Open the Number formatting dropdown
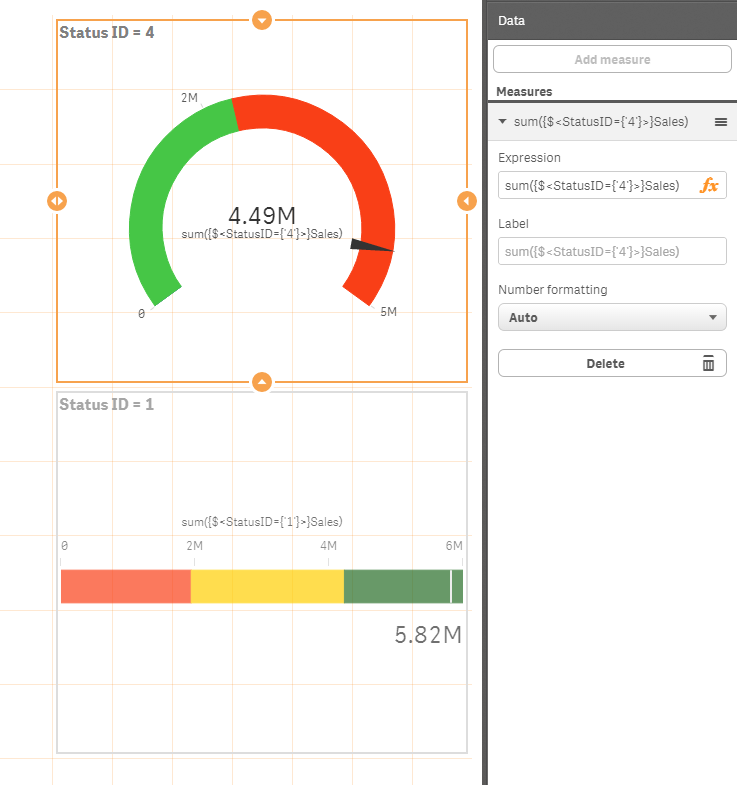 (x=612, y=317)
